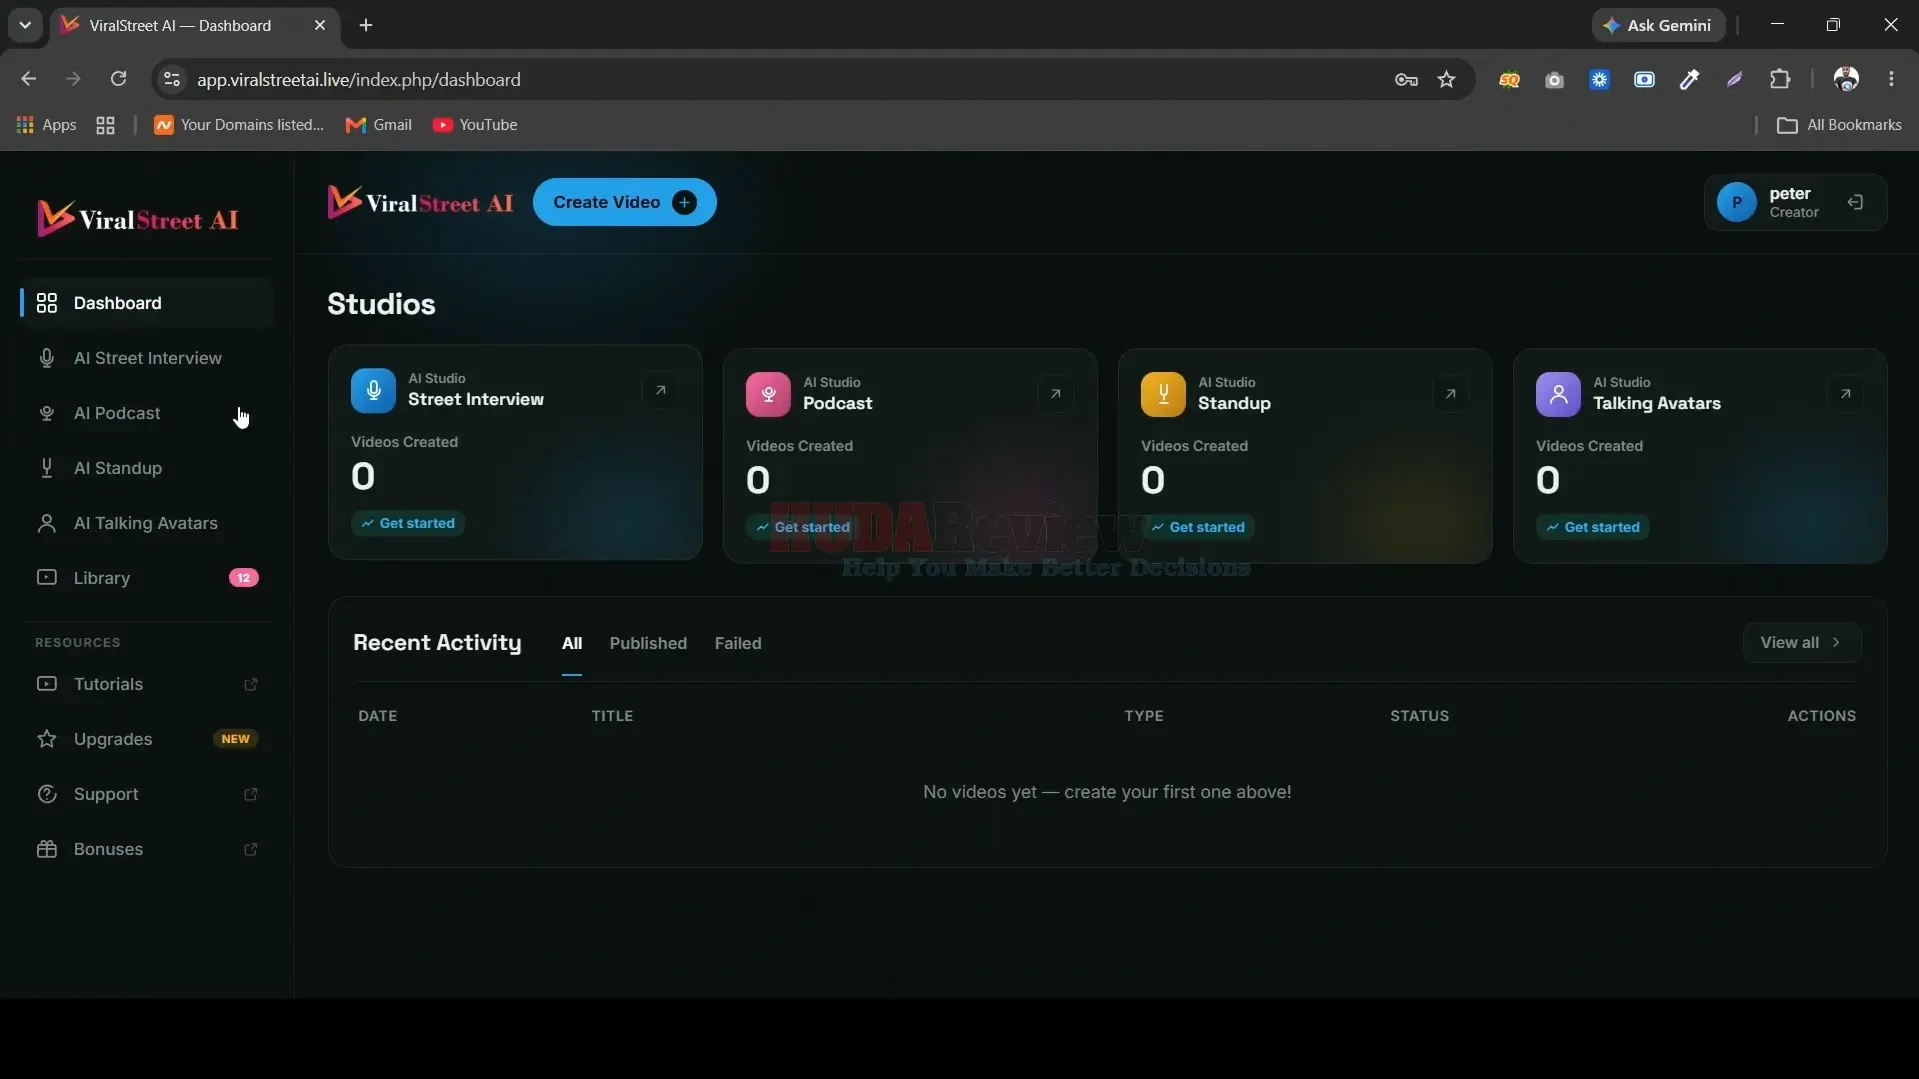Viewport: 1919px width, 1079px height.
Task: Click the Tutorials external link icon
Action: click(251, 684)
